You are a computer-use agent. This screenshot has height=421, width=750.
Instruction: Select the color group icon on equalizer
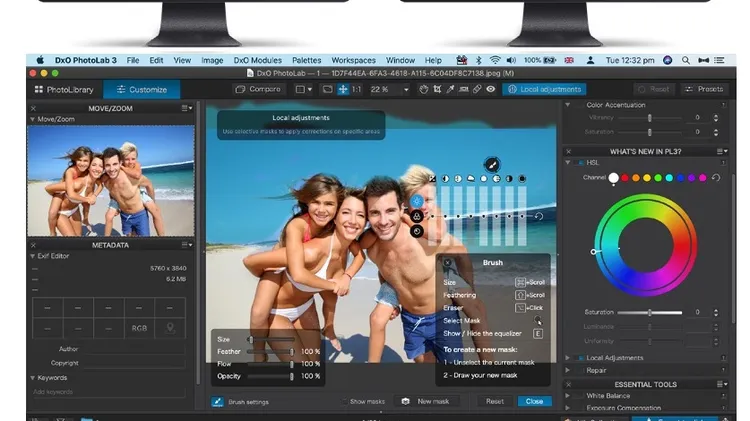[x=417, y=216]
